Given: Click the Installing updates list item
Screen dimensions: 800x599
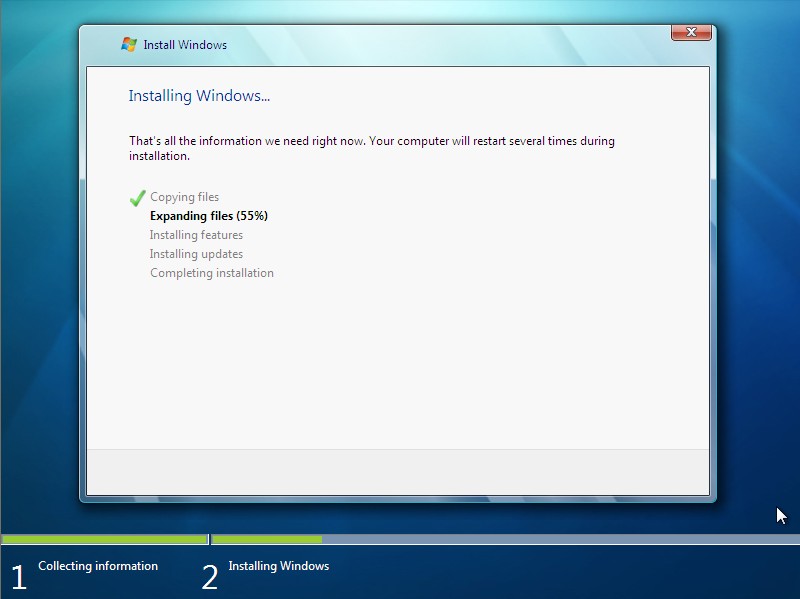Looking at the screenshot, I should pos(195,254).
